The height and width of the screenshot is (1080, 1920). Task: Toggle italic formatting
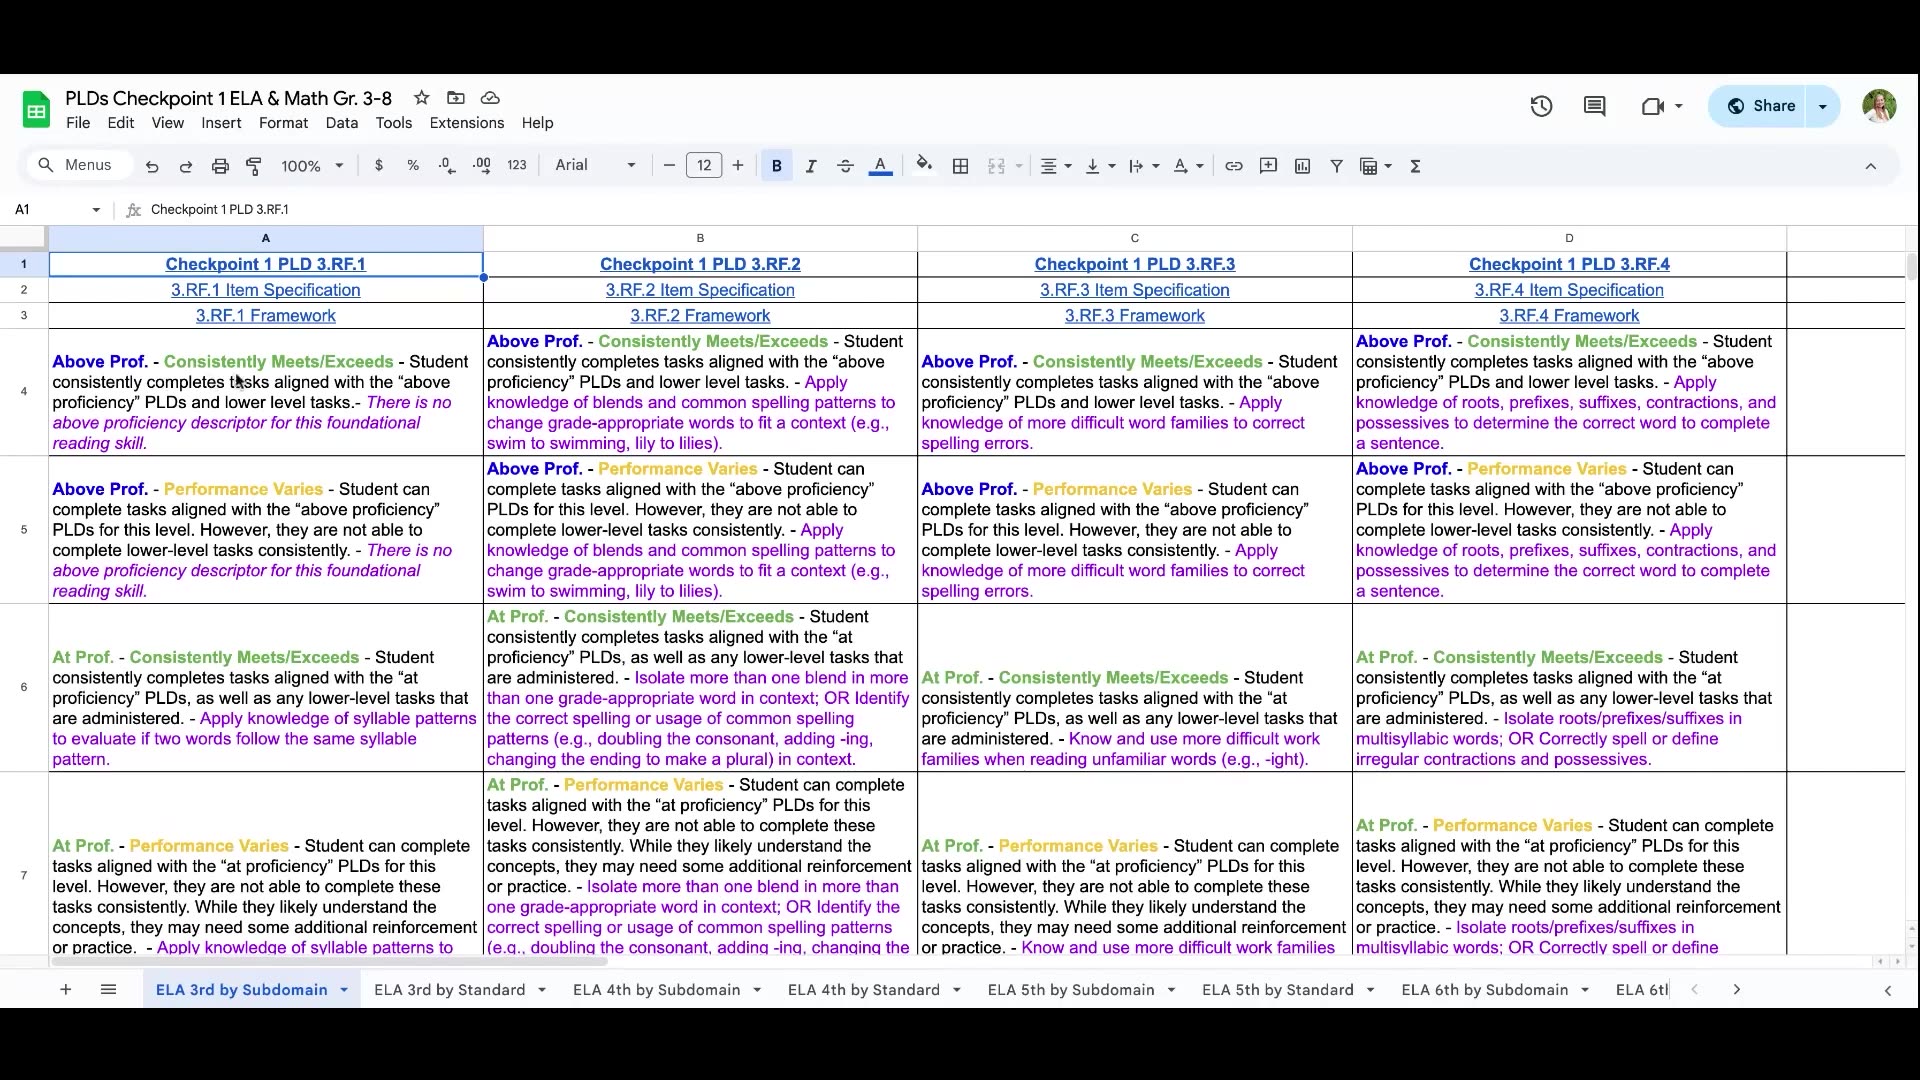point(811,166)
